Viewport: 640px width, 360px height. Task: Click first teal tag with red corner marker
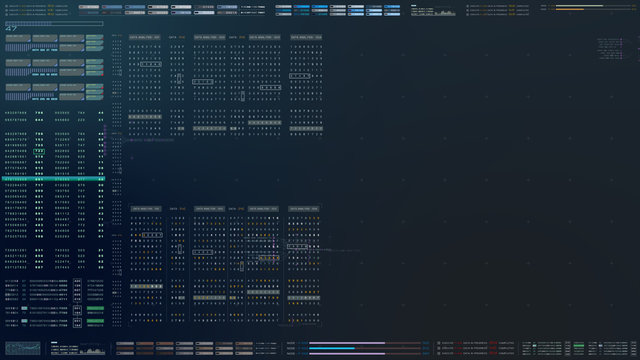tap(95, 38)
